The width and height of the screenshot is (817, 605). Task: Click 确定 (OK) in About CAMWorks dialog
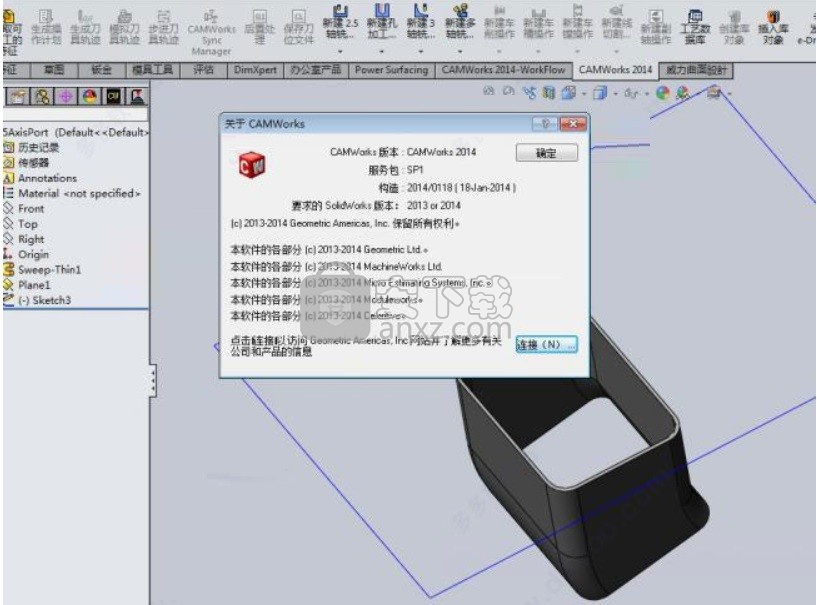pyautogui.click(x=547, y=153)
